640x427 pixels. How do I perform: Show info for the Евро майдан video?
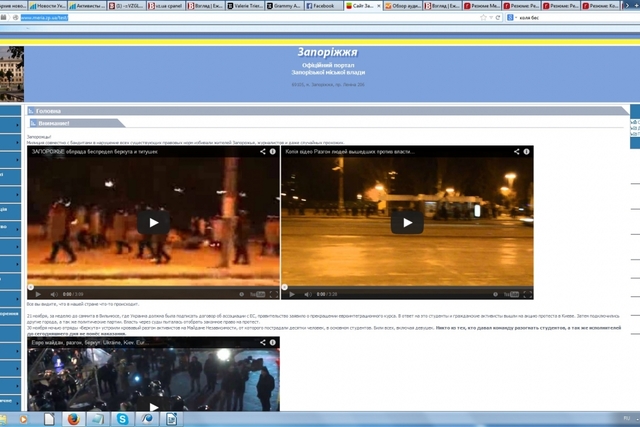pos(273,342)
